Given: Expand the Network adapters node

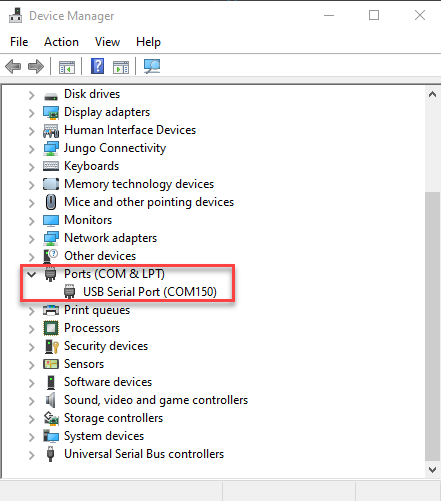Looking at the screenshot, I should coord(32,239).
